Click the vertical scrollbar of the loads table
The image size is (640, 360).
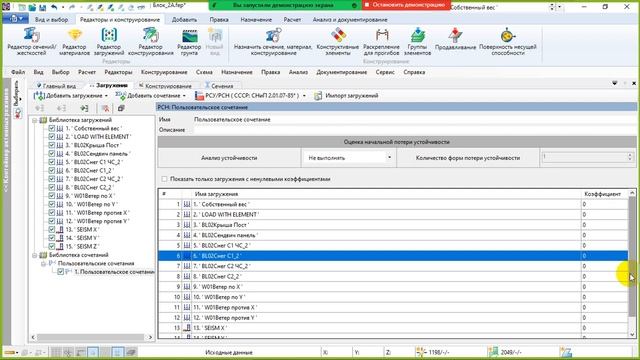click(632, 257)
